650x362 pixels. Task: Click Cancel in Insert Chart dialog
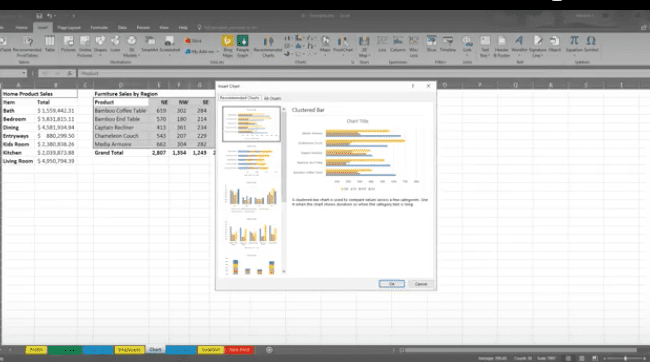(x=421, y=284)
